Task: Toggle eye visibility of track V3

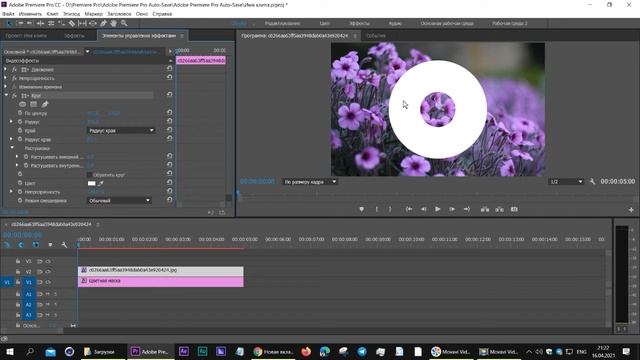Action: (x=48, y=261)
